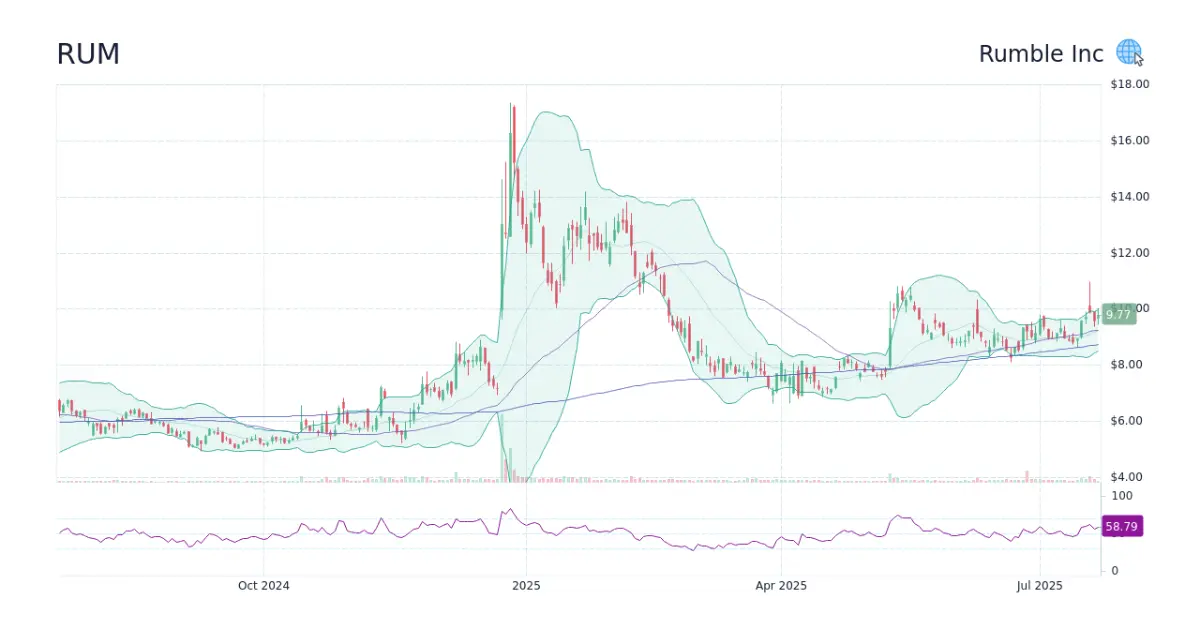Select the Apr 2025 date marker
The height and width of the screenshot is (628, 1200).
point(781,585)
